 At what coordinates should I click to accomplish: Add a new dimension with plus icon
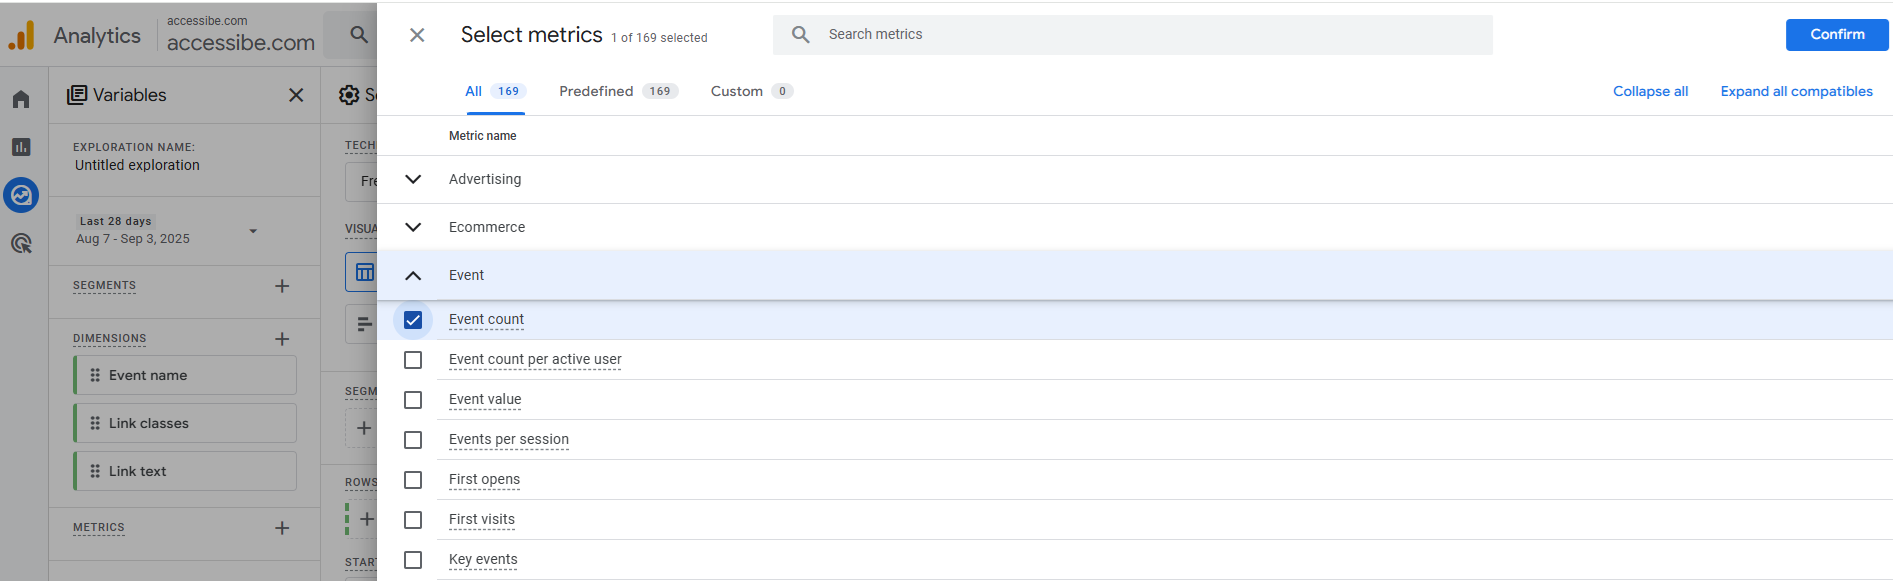[x=282, y=339]
